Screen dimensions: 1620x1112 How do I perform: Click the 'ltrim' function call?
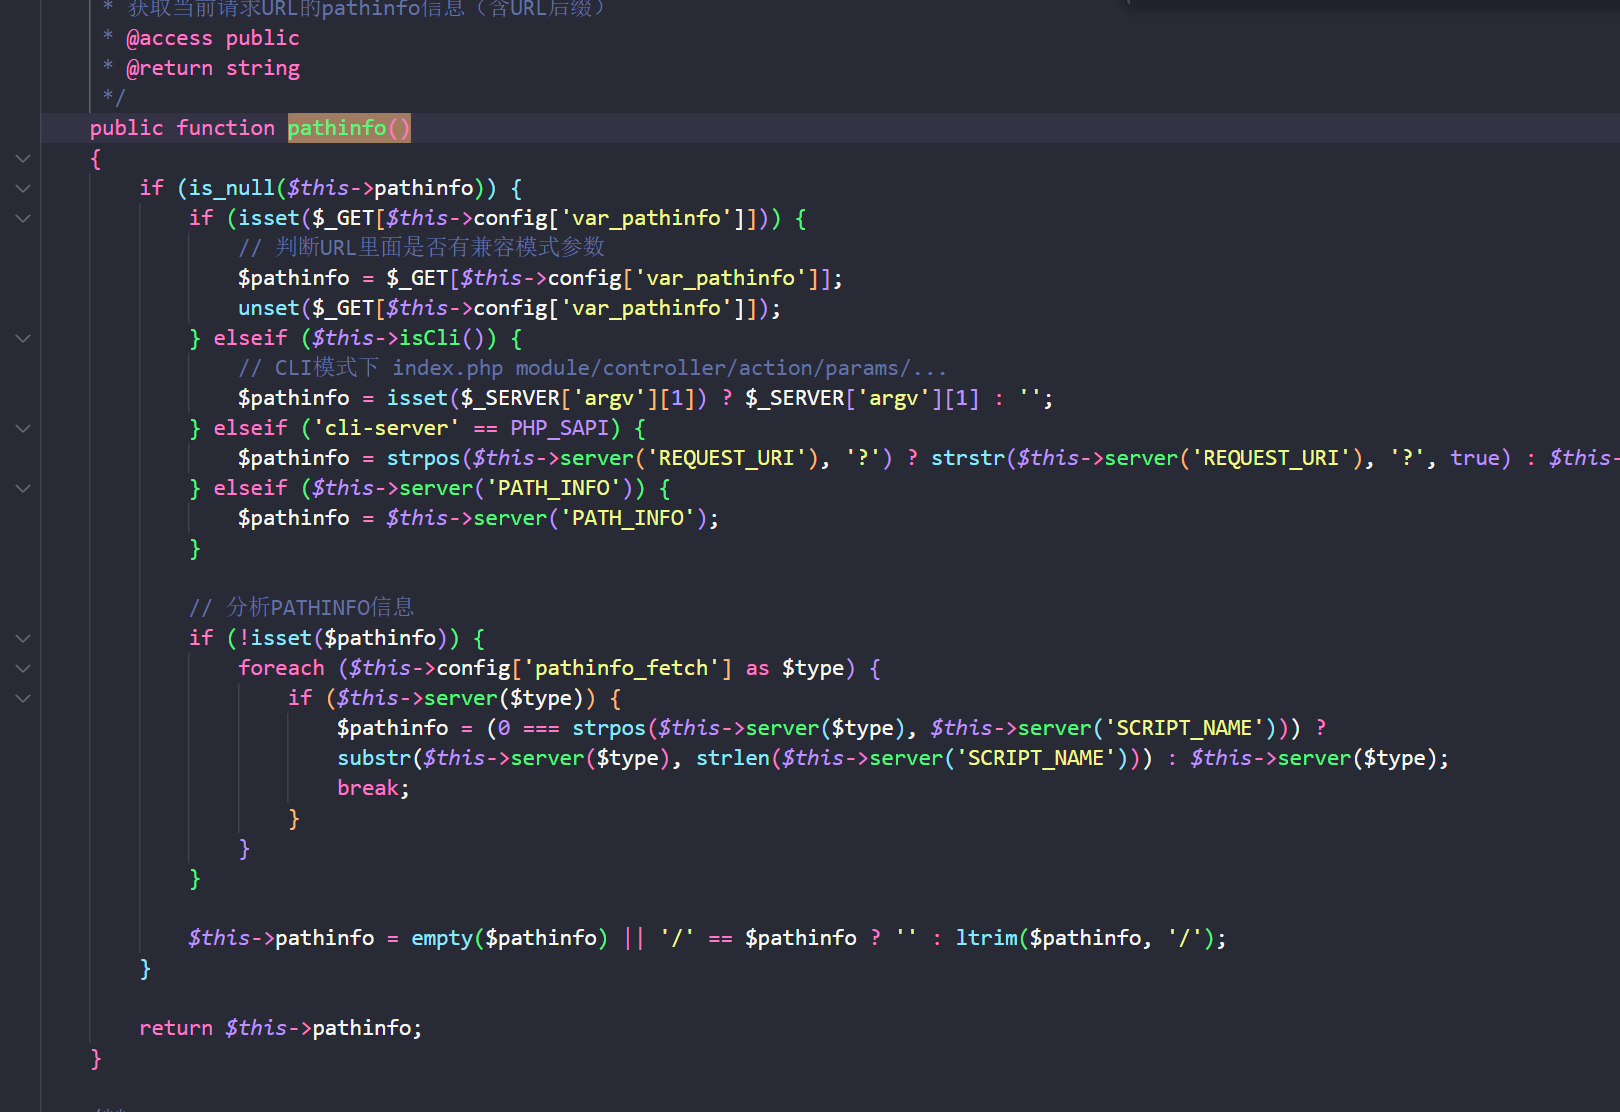click(986, 938)
